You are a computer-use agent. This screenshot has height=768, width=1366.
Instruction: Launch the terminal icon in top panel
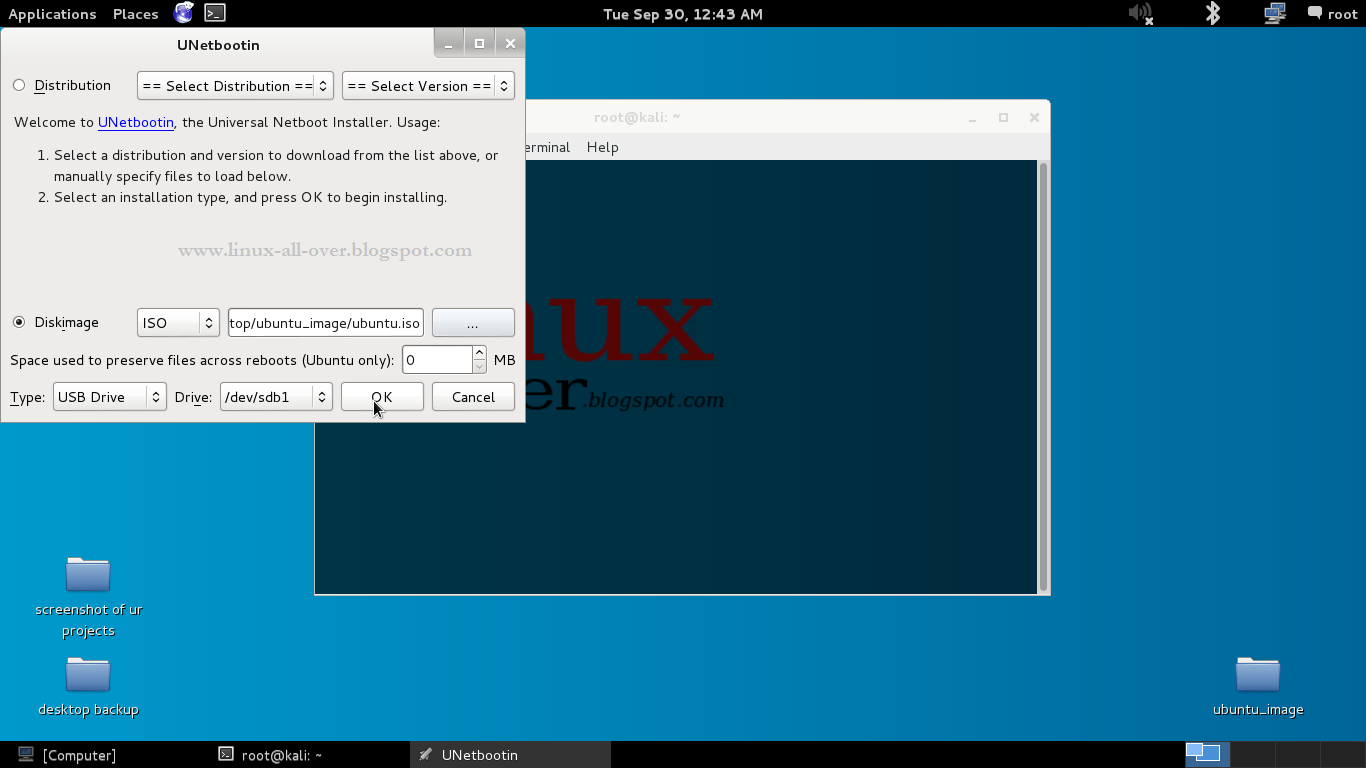214,13
